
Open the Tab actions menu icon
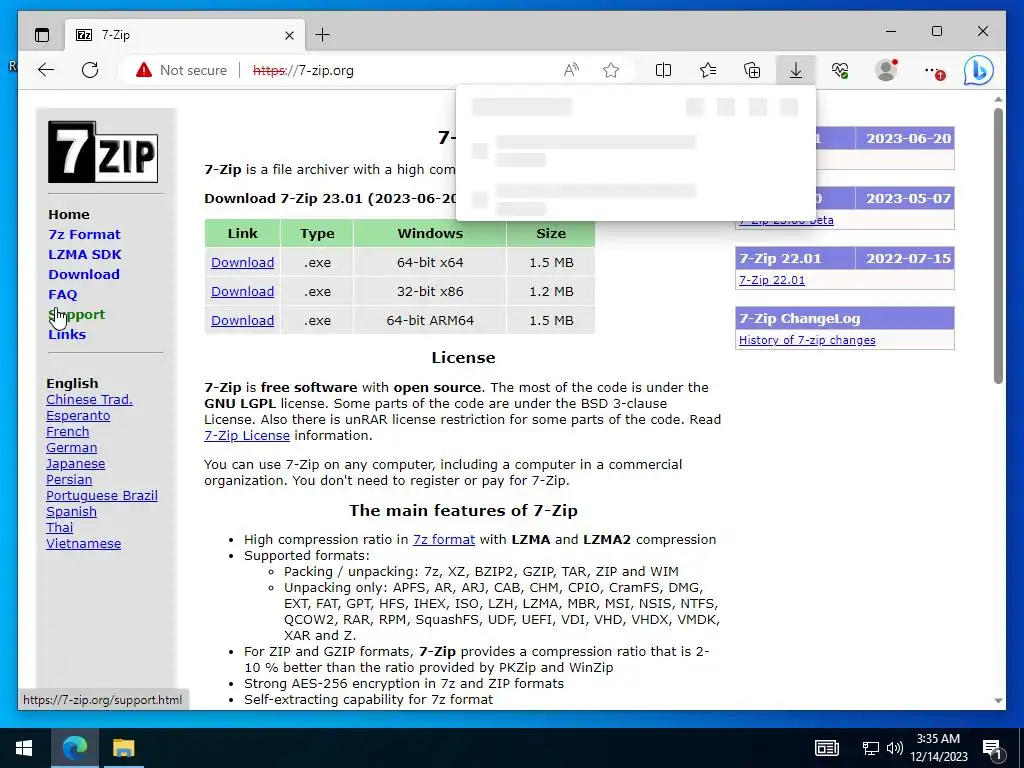pos(42,35)
